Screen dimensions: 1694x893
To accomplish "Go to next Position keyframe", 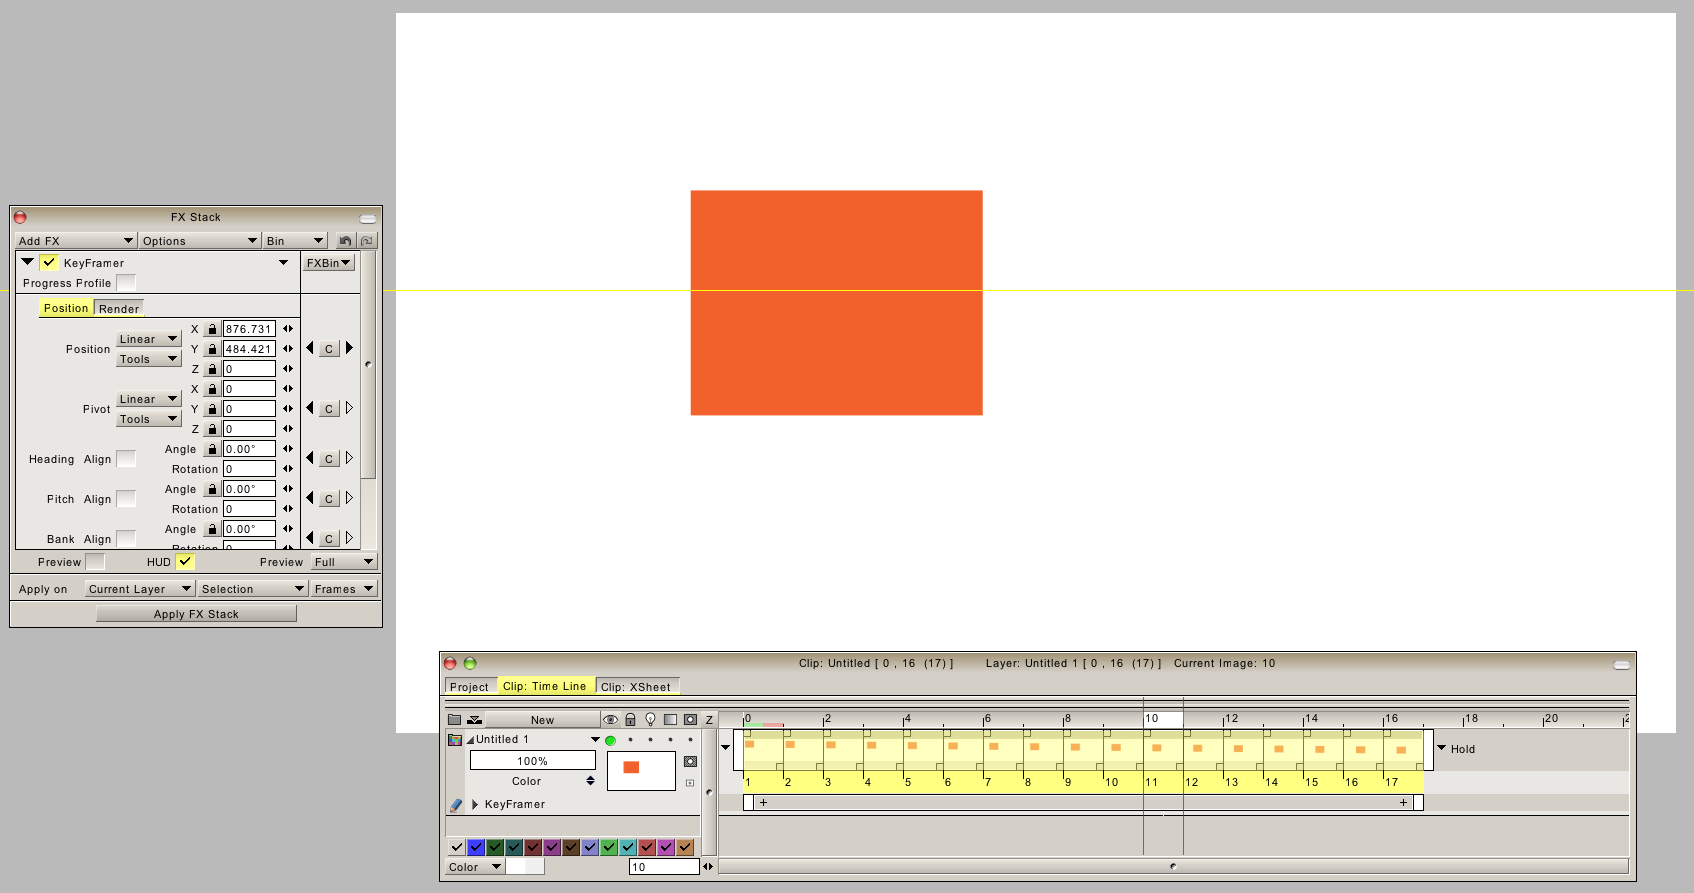I will coord(349,348).
